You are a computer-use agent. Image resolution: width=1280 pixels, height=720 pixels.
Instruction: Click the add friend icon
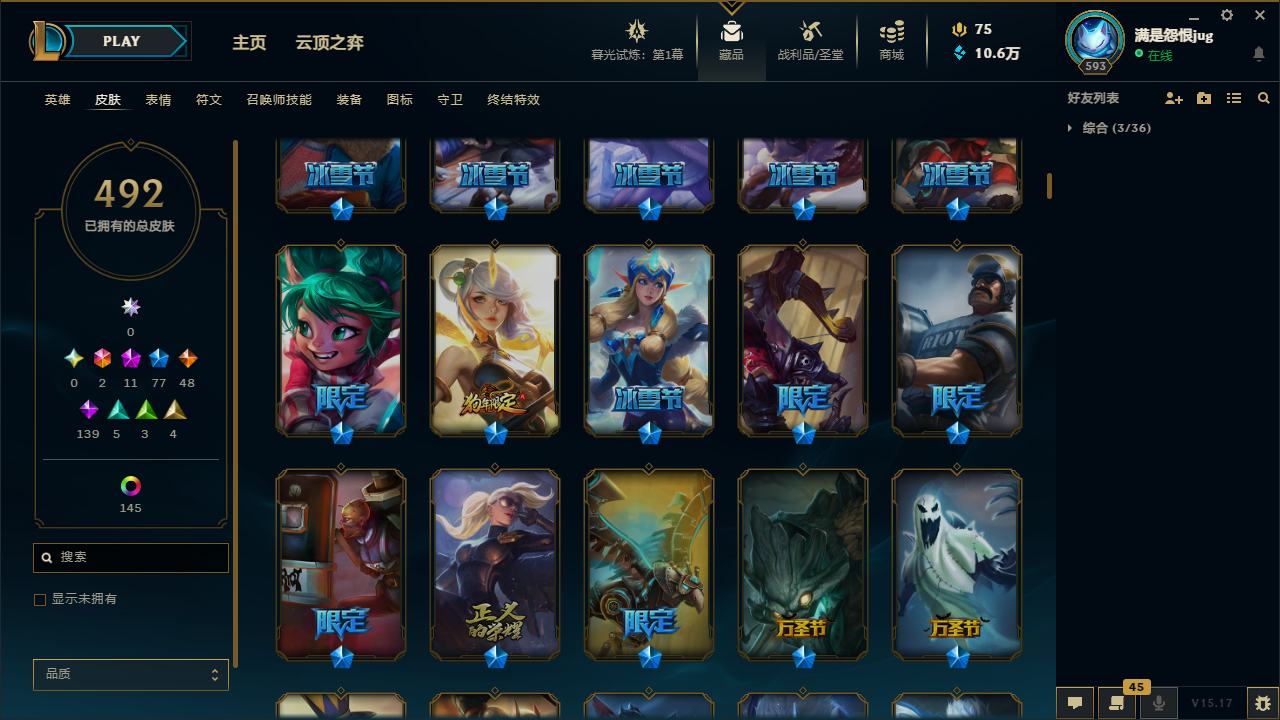1174,98
